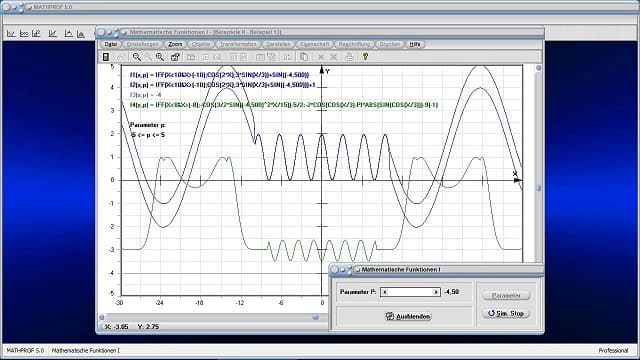Screen dimensions: 640x360
Task: Open the Eigenschaft menu
Action: pos(315,44)
